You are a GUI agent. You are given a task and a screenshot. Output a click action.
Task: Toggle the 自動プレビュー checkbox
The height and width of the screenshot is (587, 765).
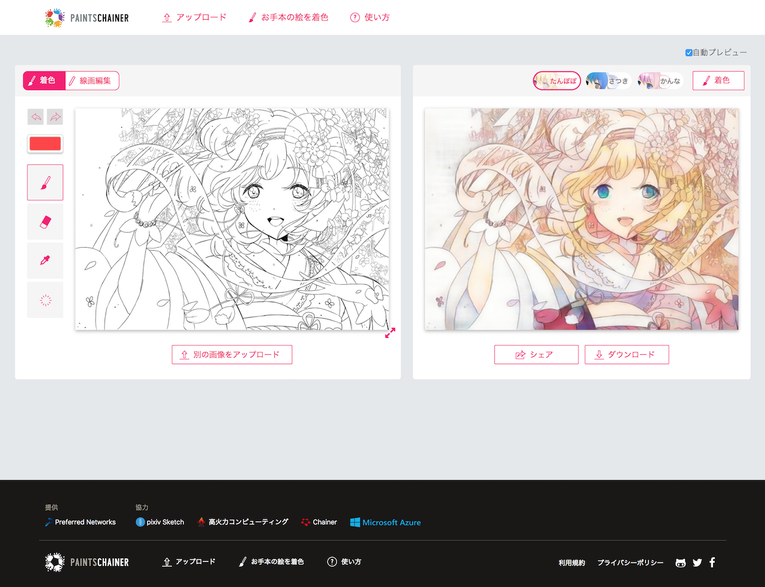689,52
